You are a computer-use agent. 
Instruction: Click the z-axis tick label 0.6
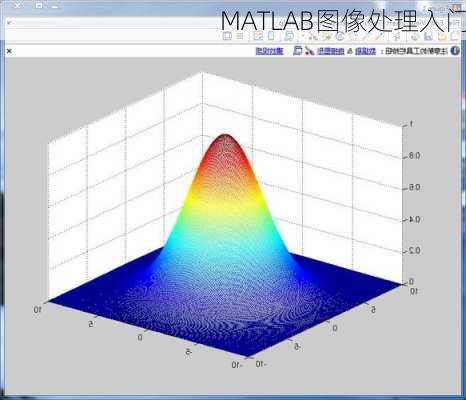click(x=414, y=187)
